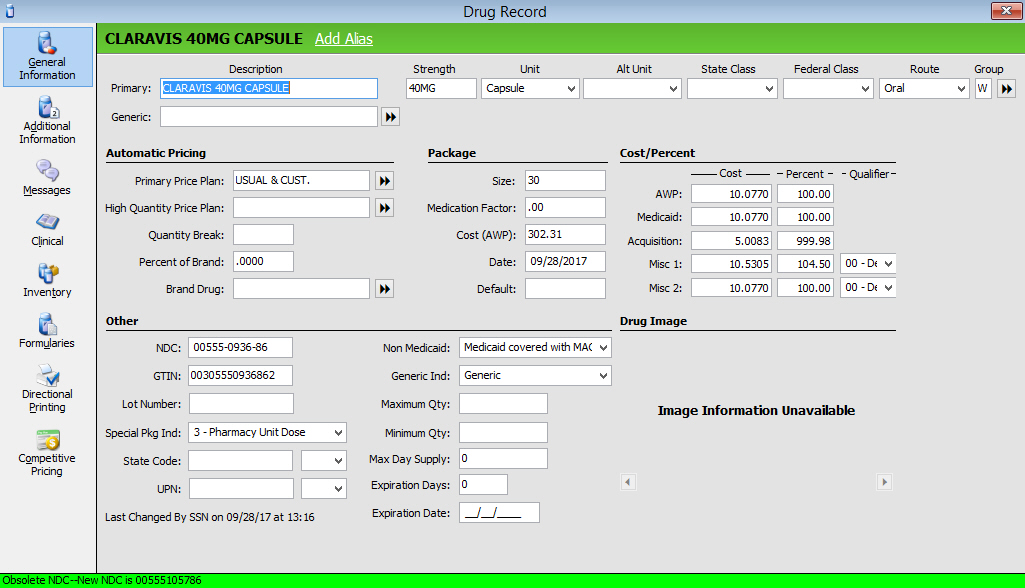Open Competitive Pricing section
The image size is (1025, 588).
point(47,453)
